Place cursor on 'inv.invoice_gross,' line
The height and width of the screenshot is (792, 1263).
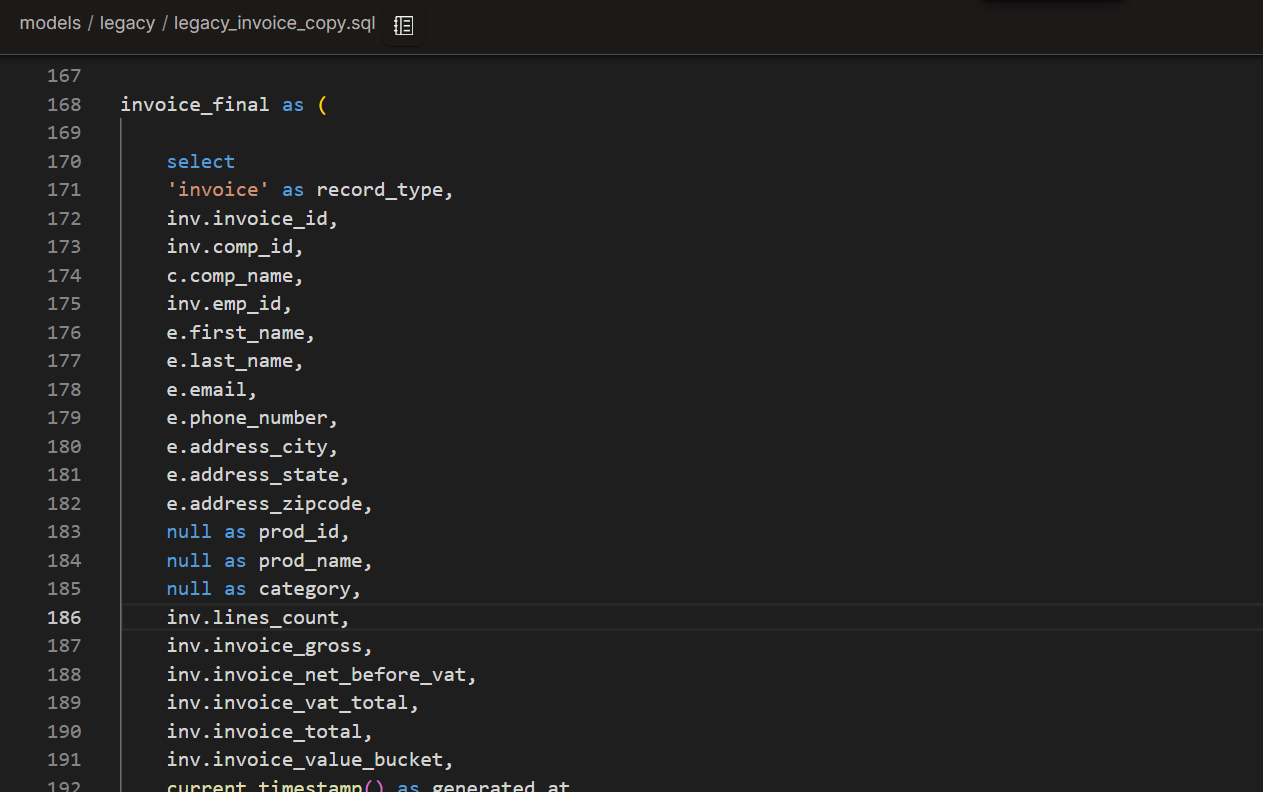tap(270, 646)
